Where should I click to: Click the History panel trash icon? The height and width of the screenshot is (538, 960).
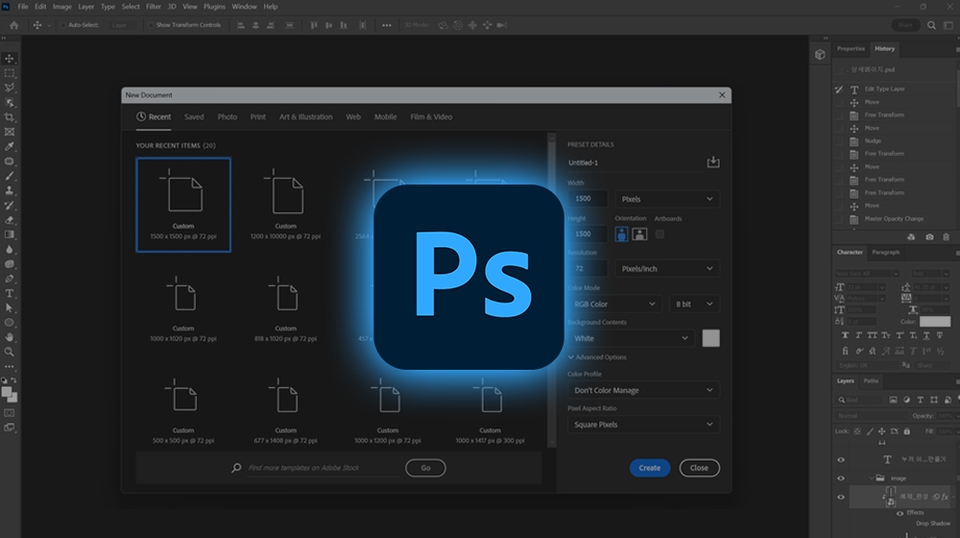pyautogui.click(x=946, y=237)
